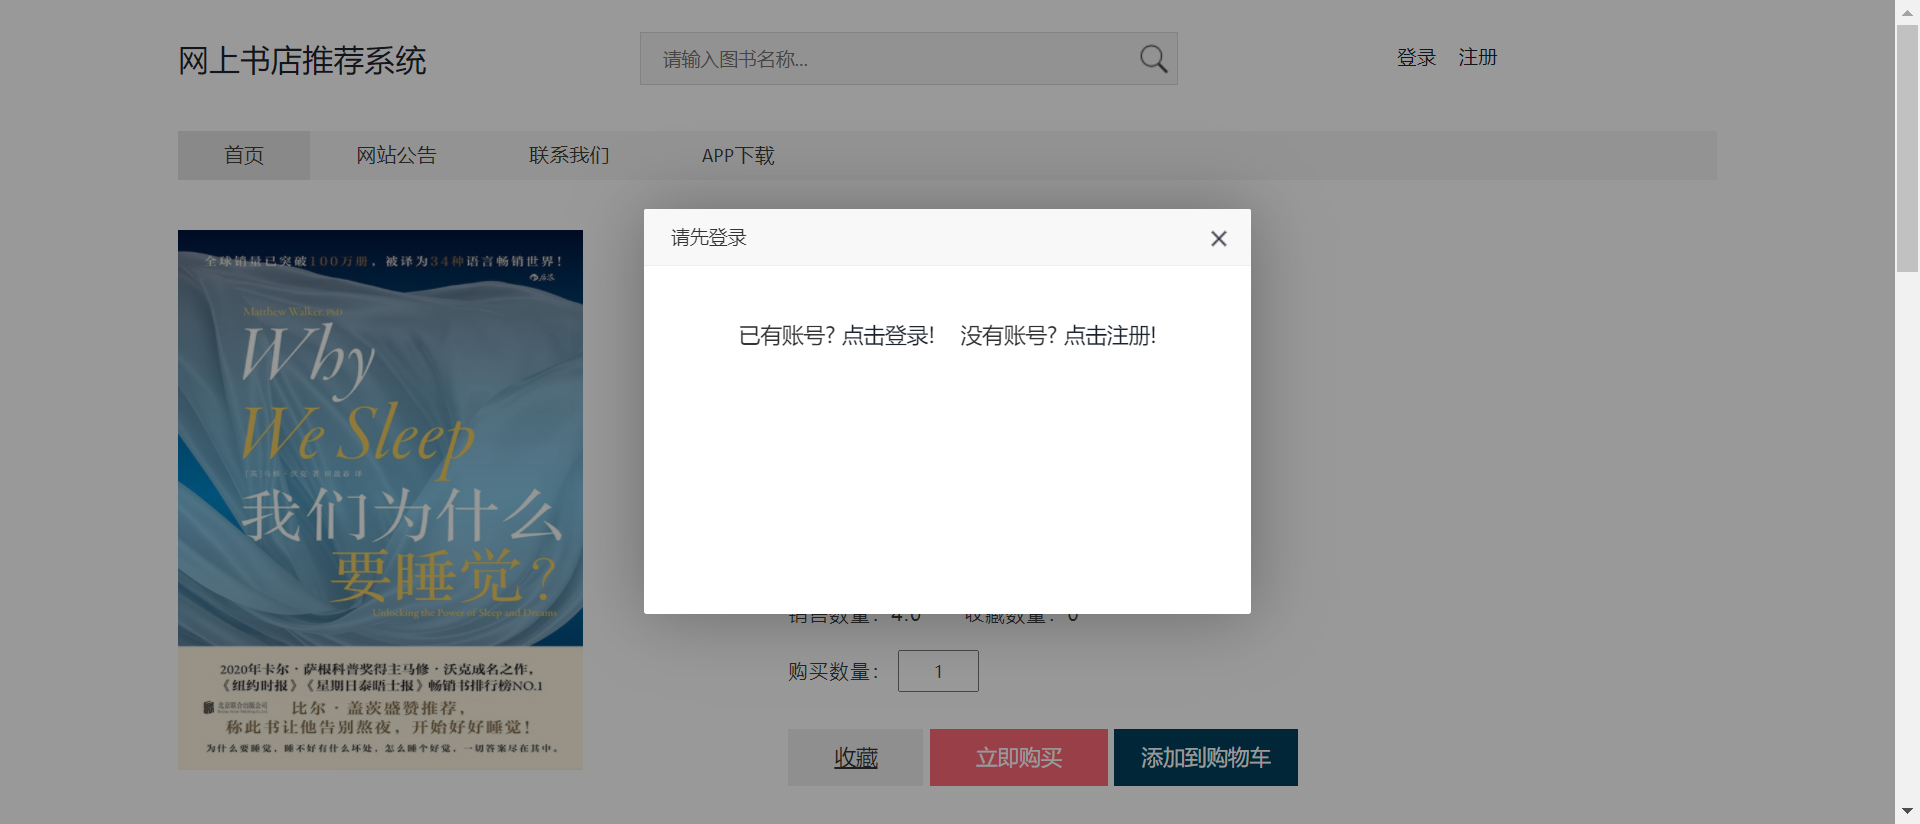The height and width of the screenshot is (824, 1920).
Task: Click 没有账号? 点击注册! in the dialog
Action: (1058, 336)
